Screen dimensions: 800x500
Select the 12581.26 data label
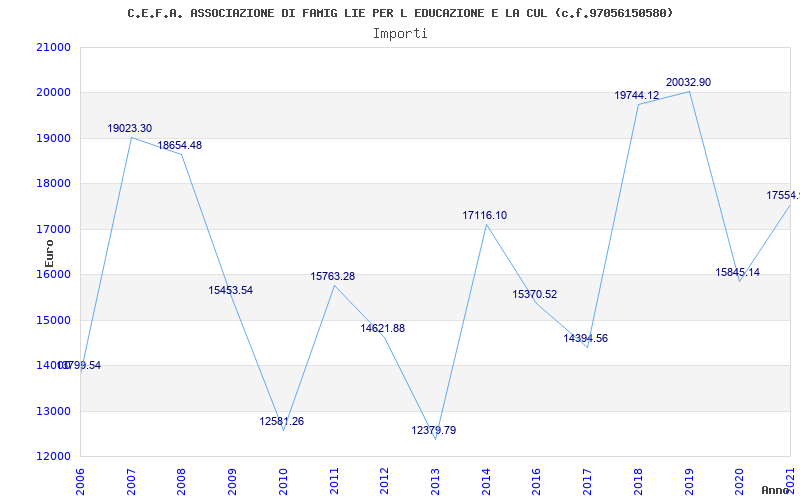click(x=282, y=421)
